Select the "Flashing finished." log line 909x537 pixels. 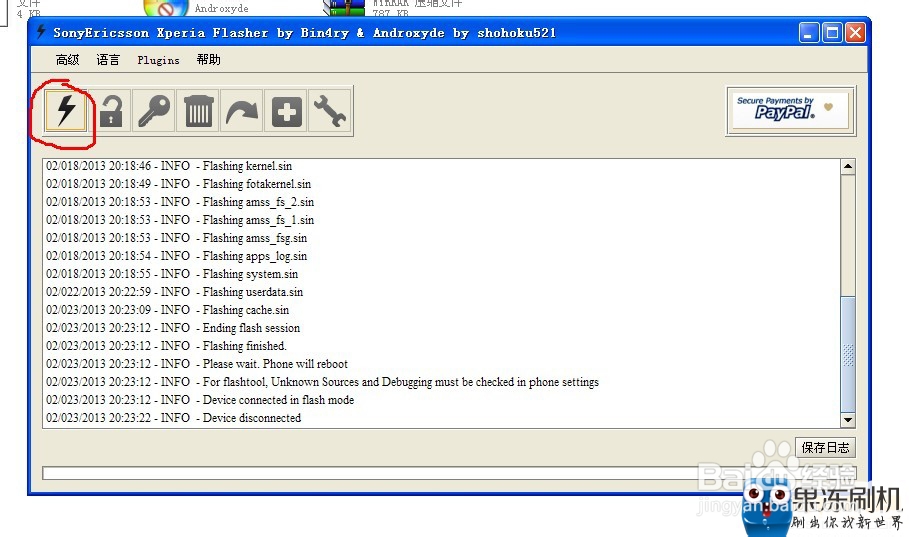[x=166, y=346]
